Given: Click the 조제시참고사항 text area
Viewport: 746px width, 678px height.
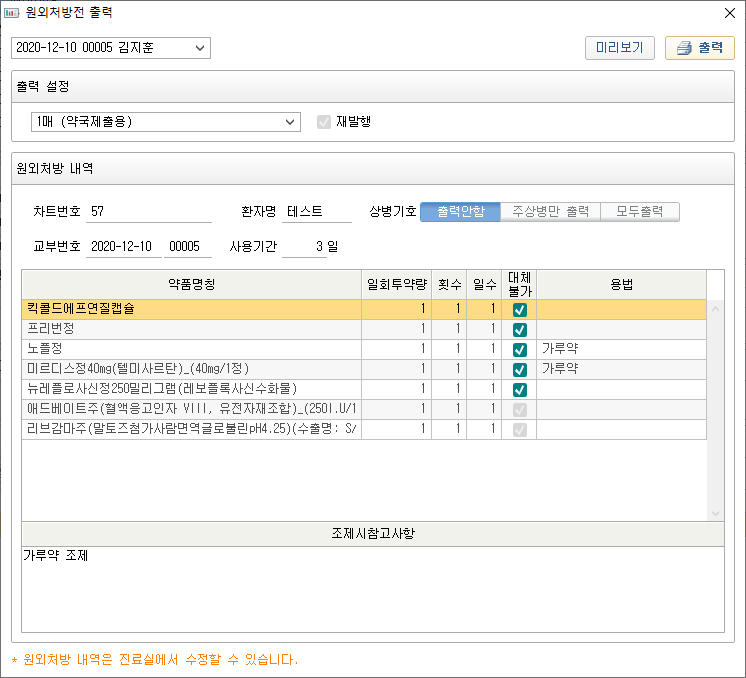Looking at the screenshot, I should point(372,589).
